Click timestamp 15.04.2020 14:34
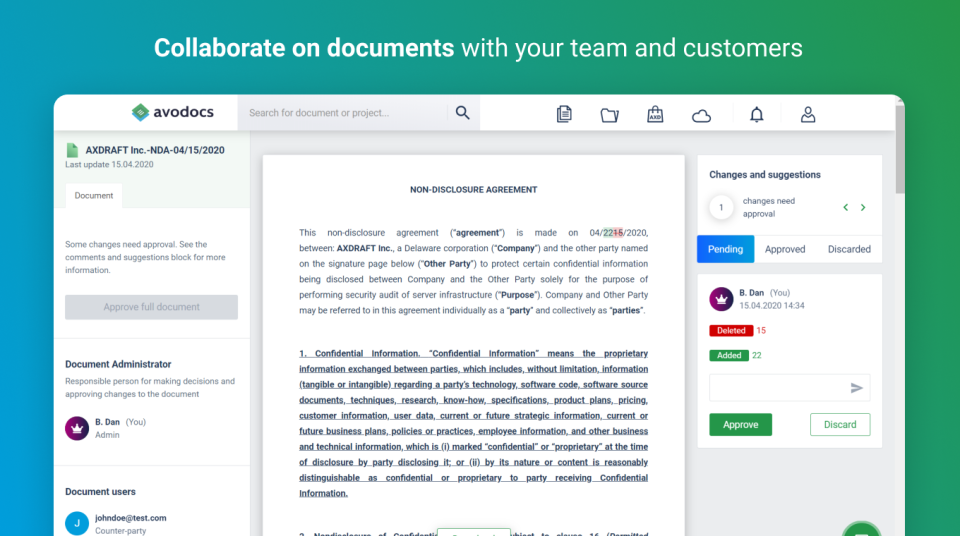960x536 pixels. click(x=771, y=306)
